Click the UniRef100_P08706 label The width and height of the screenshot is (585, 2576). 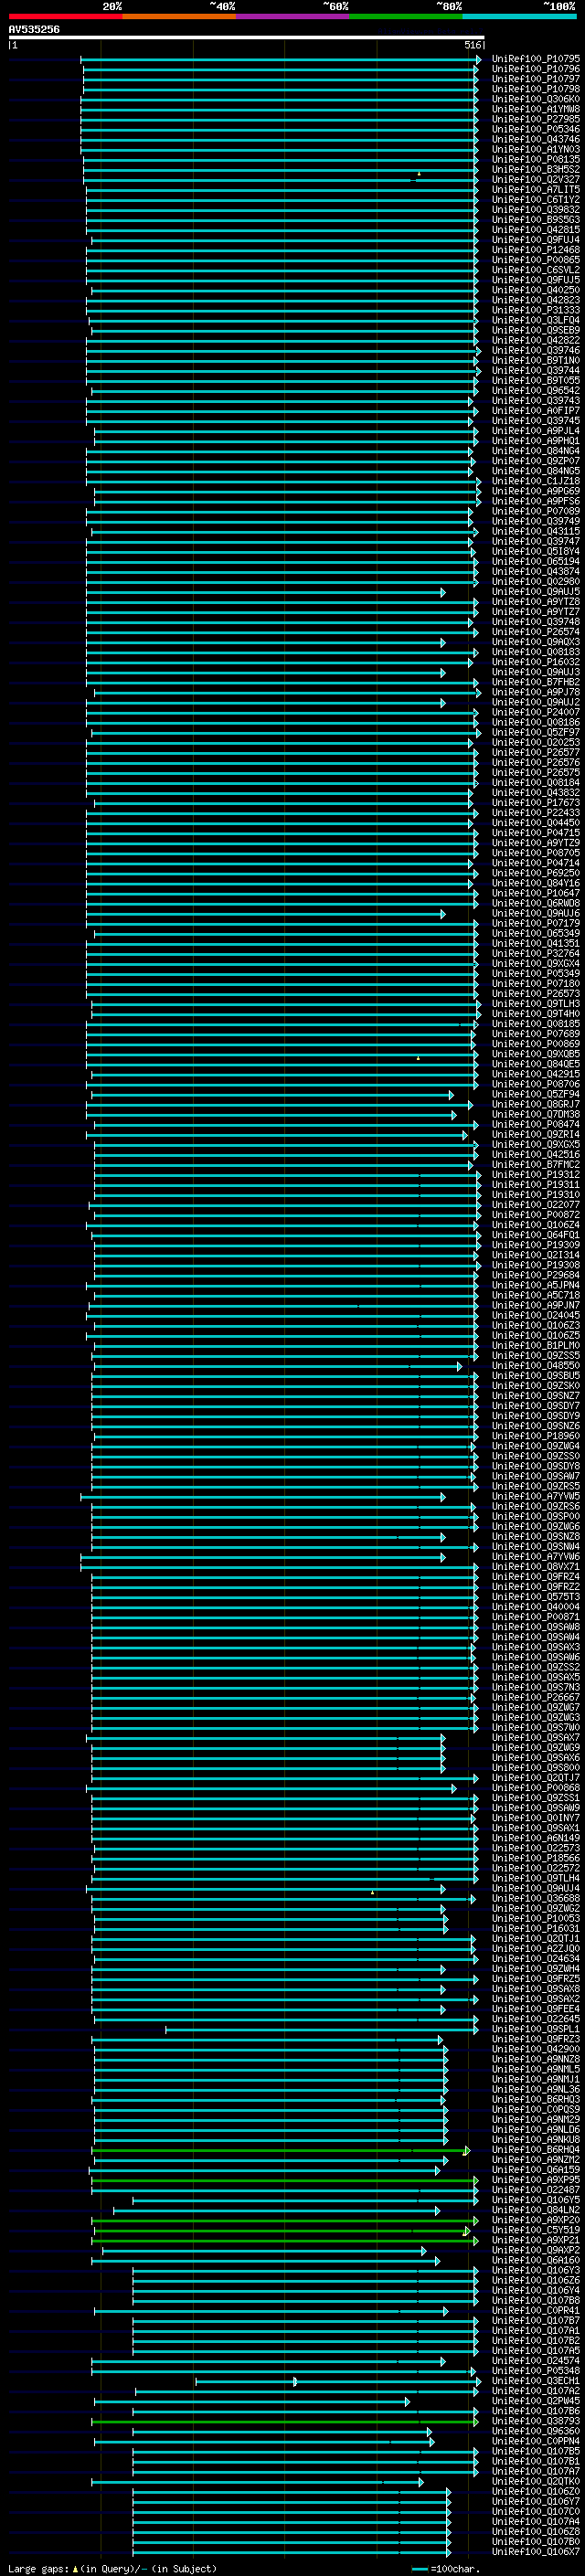536,1084
